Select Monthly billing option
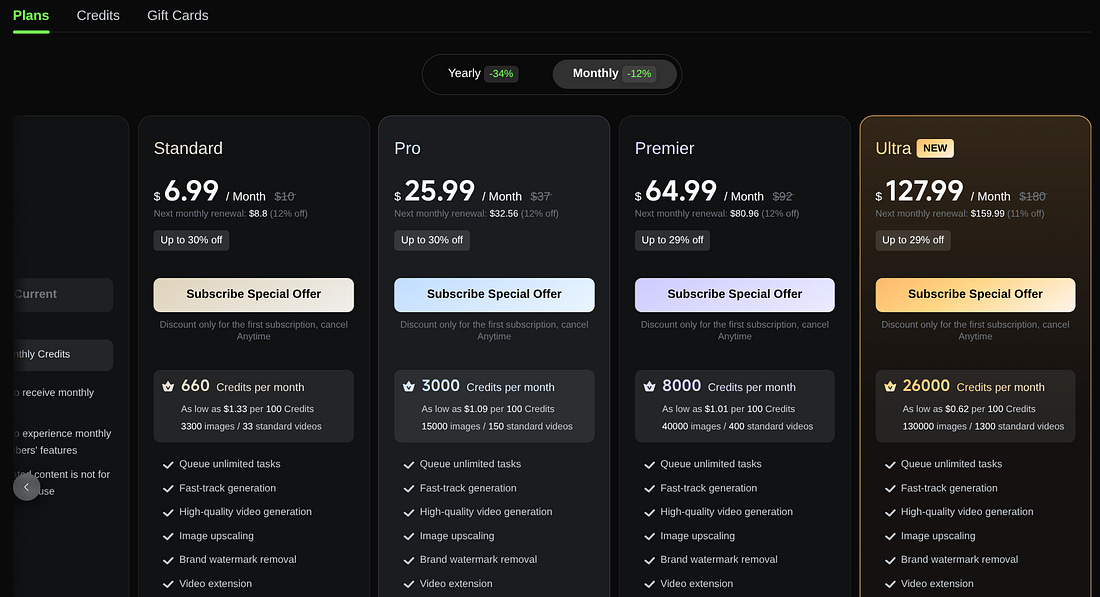This screenshot has height=597, width=1100. (x=614, y=74)
